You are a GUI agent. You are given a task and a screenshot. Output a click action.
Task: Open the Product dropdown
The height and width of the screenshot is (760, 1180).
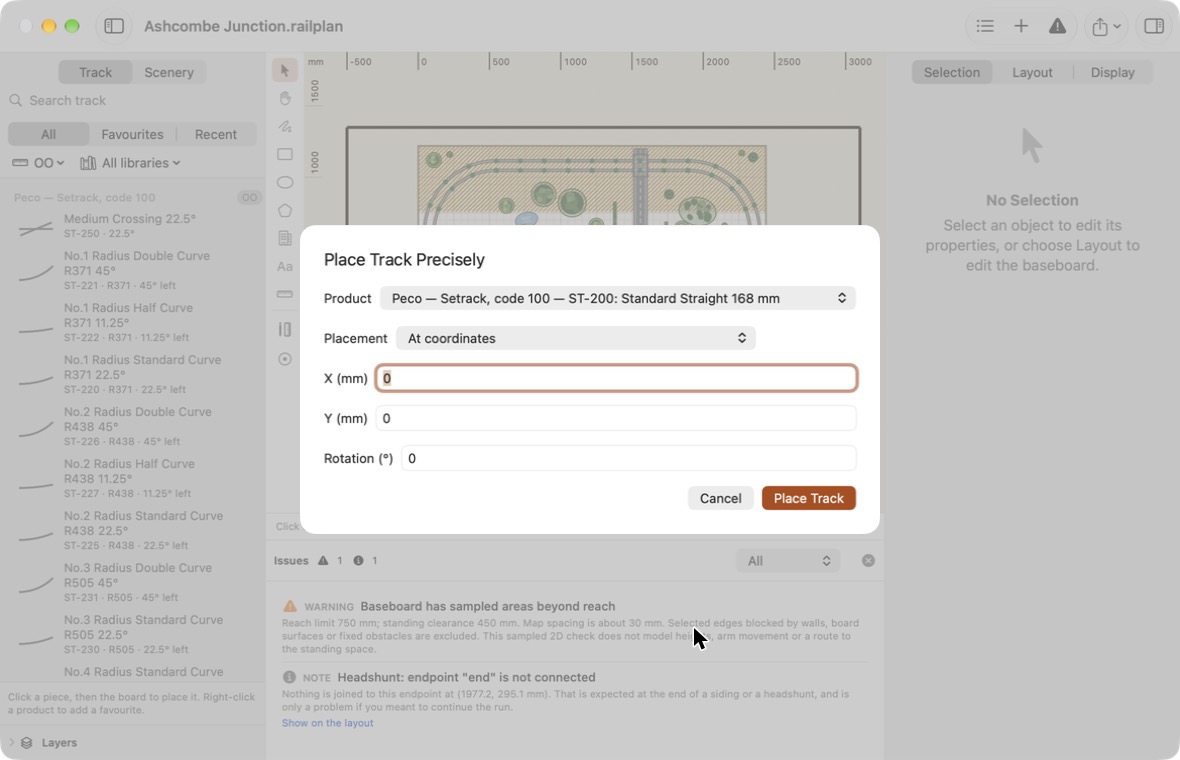point(618,299)
